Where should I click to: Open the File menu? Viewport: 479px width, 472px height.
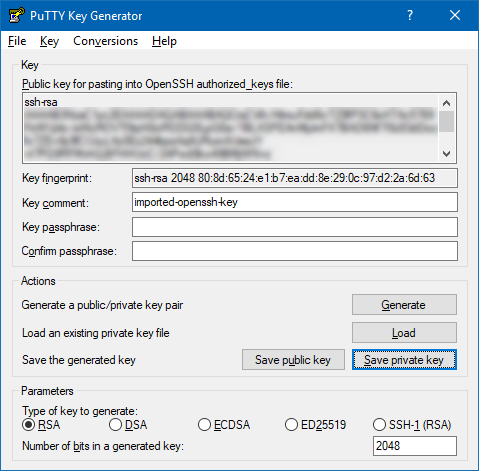[17, 41]
